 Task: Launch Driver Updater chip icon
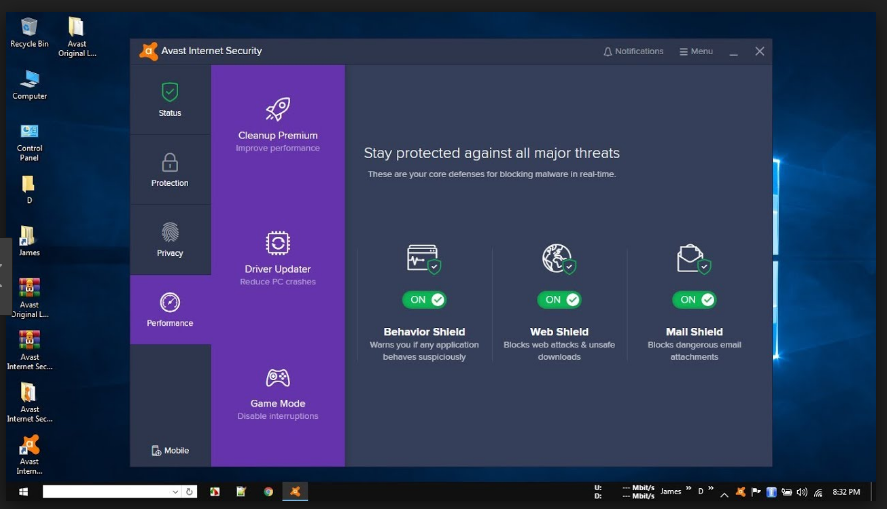coord(277,243)
